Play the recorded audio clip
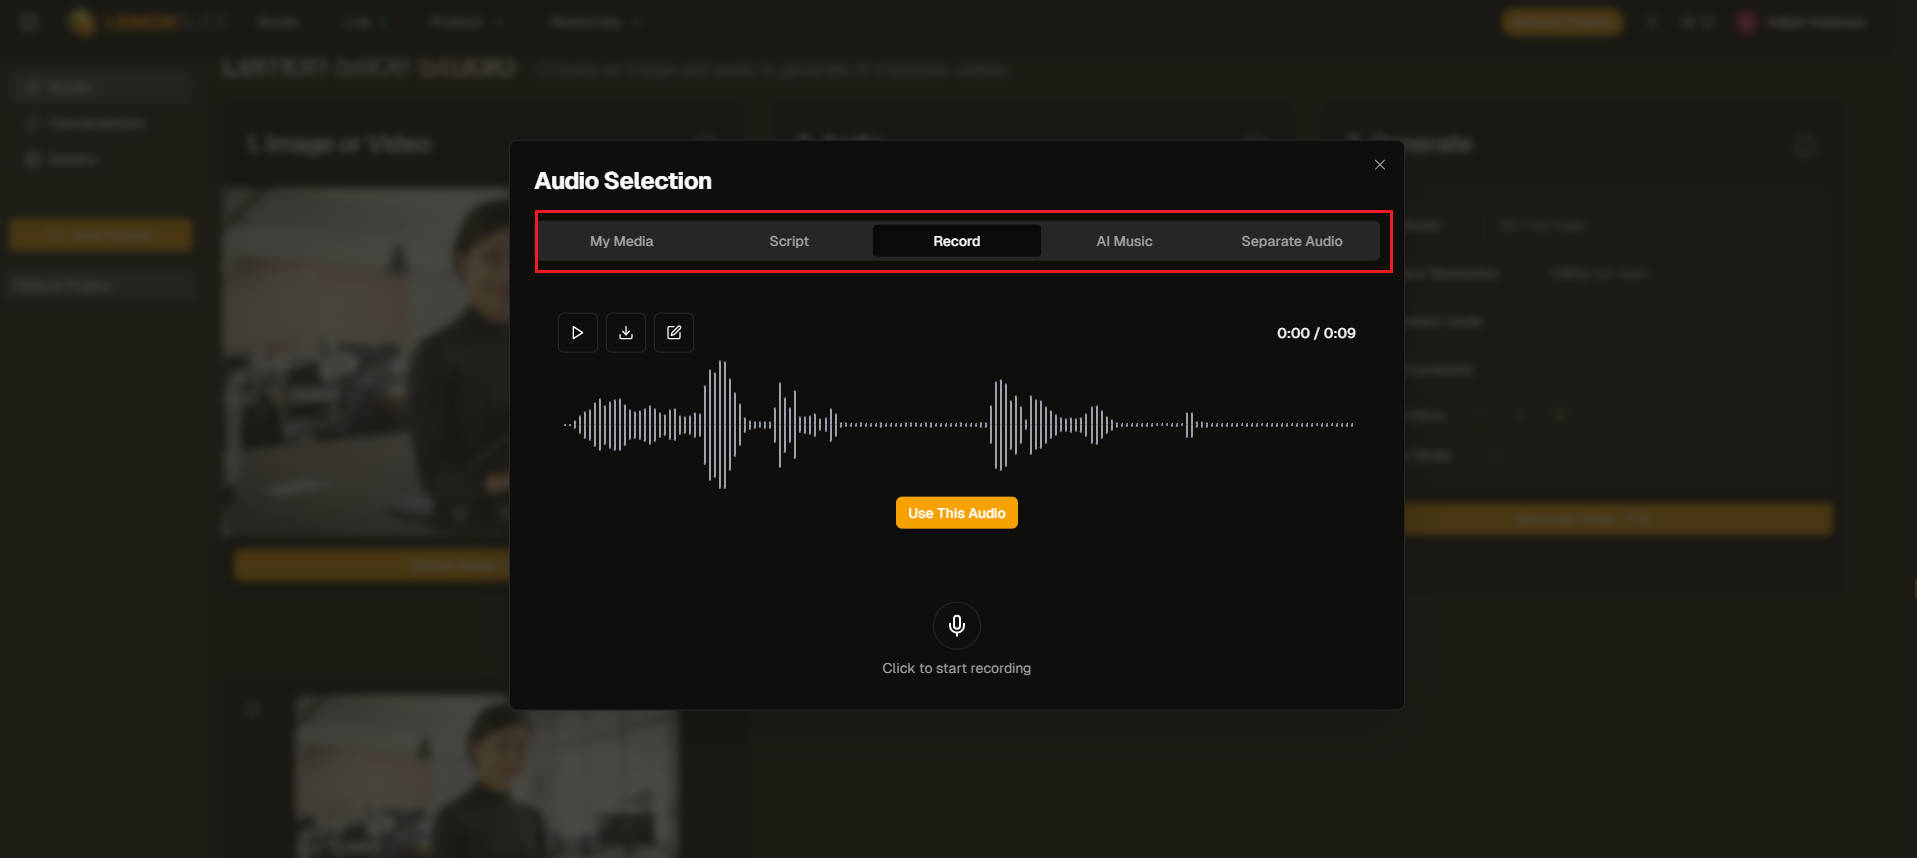This screenshot has width=1917, height=858. click(577, 333)
